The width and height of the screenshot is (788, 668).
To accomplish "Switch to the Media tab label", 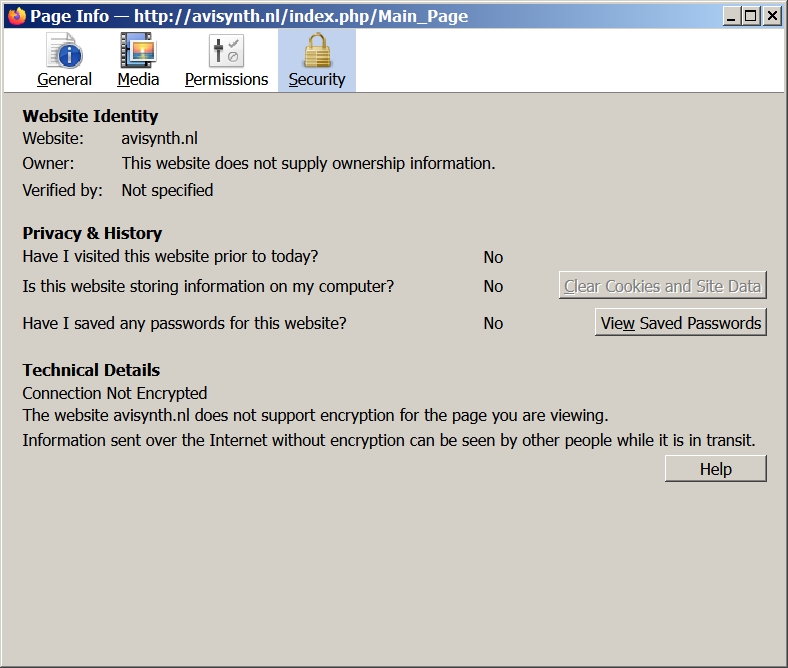I will coord(138,79).
